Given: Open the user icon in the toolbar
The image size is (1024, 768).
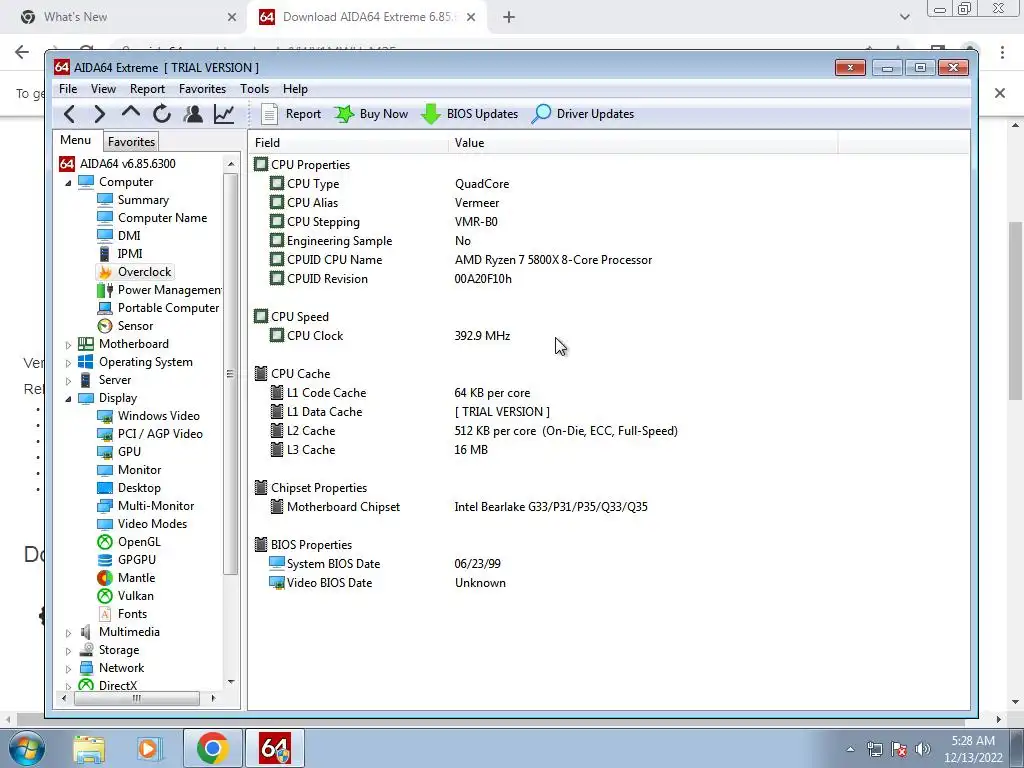Looking at the screenshot, I should pyautogui.click(x=193, y=114).
